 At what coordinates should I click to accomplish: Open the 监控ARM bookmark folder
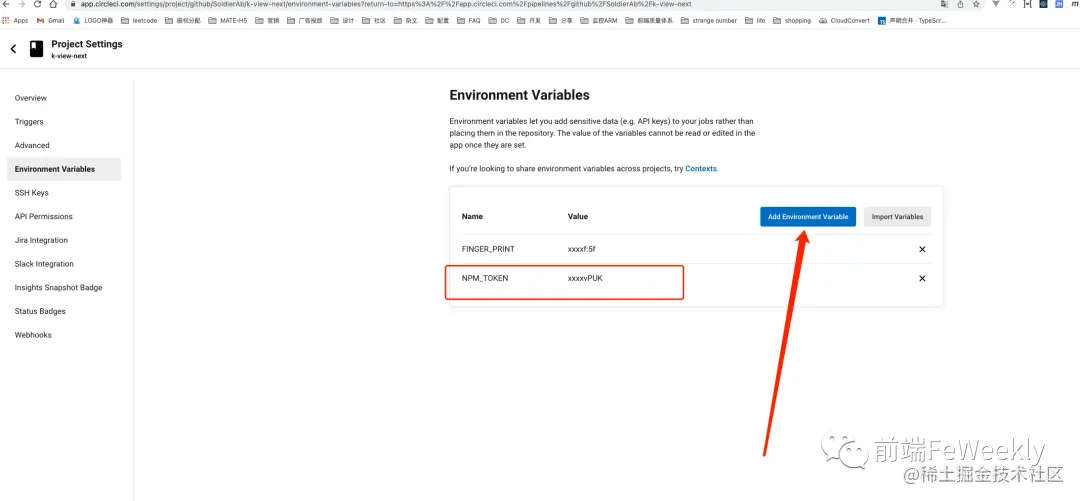point(599,21)
